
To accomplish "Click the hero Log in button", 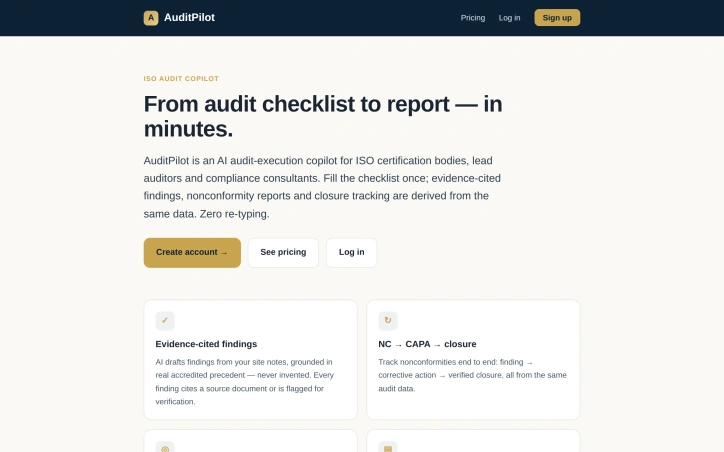I will [351, 253].
